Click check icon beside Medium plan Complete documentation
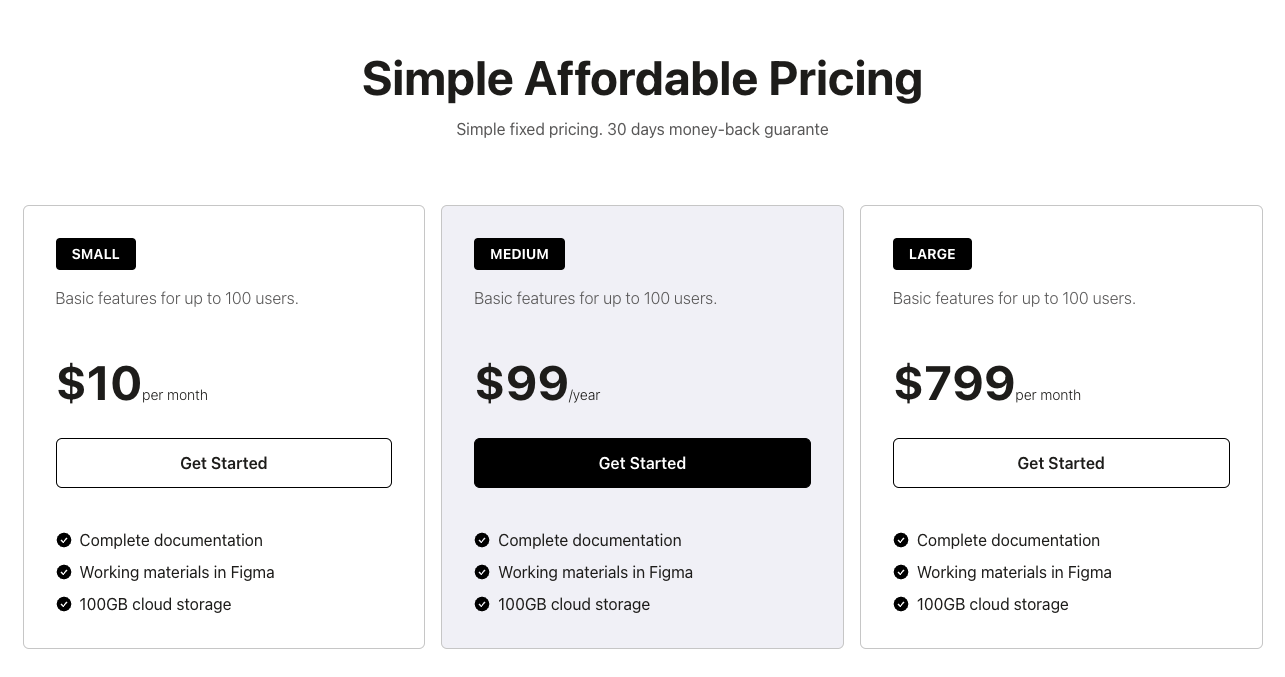The height and width of the screenshot is (677, 1285). pos(482,540)
